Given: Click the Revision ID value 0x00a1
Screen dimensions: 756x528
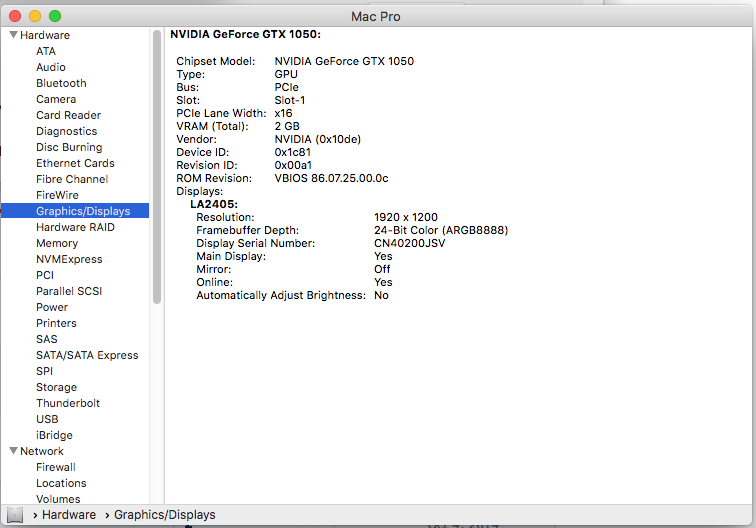Looking at the screenshot, I should (x=293, y=165).
